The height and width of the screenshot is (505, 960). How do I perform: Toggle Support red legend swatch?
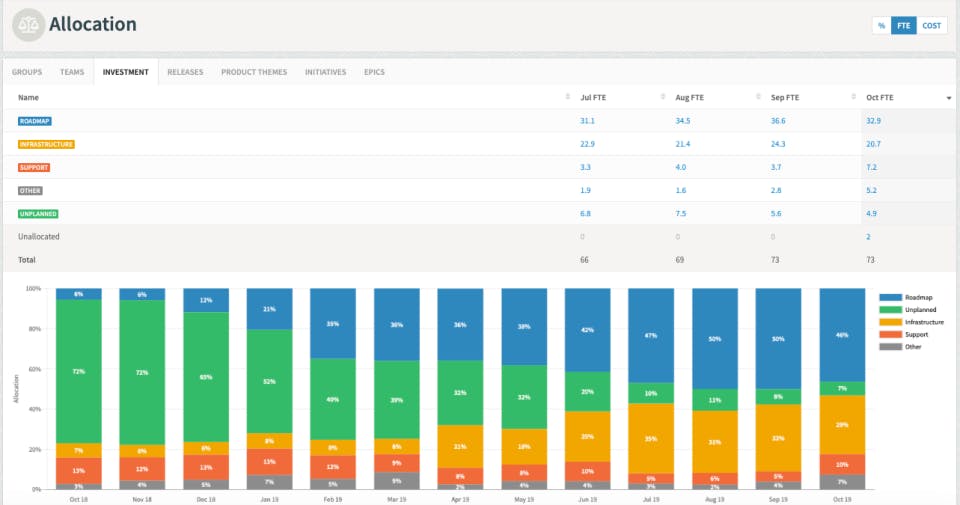(890, 334)
